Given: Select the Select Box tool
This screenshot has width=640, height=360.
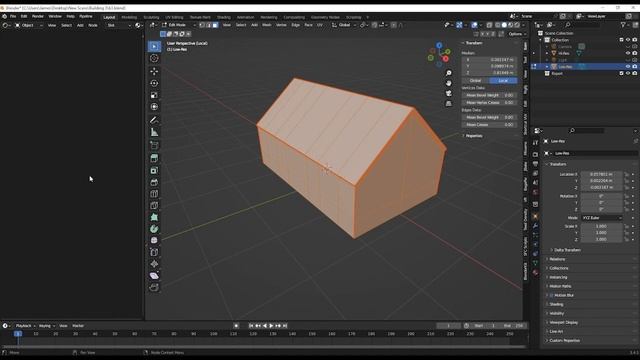Looking at the screenshot, I should pos(154,47).
